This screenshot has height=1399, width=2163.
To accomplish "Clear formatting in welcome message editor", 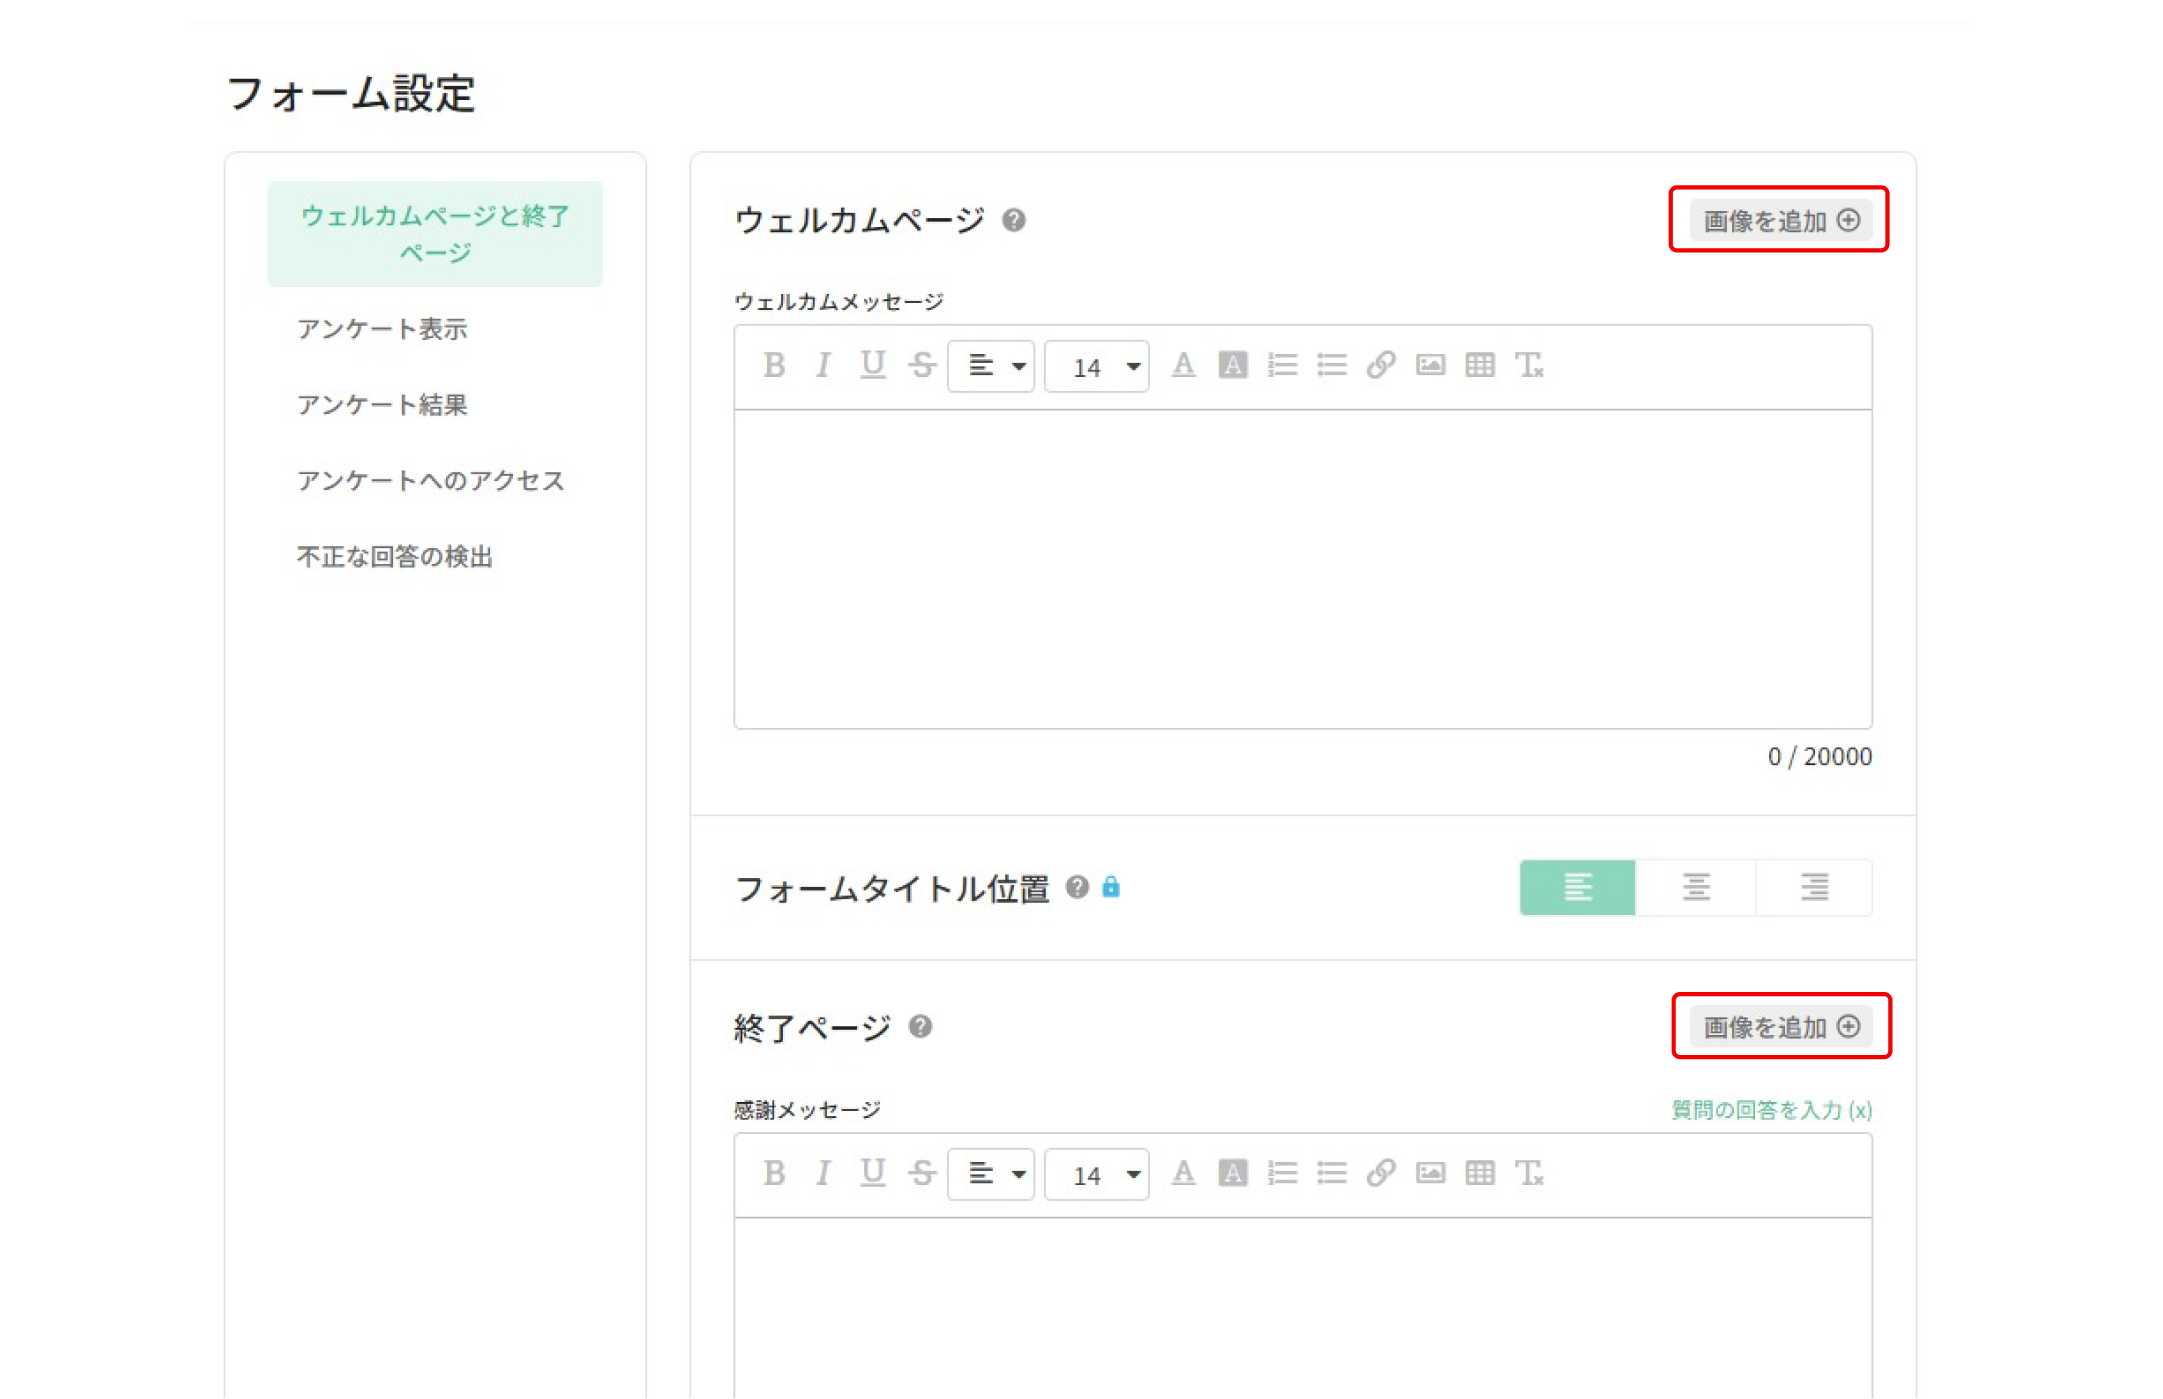I will (1529, 366).
